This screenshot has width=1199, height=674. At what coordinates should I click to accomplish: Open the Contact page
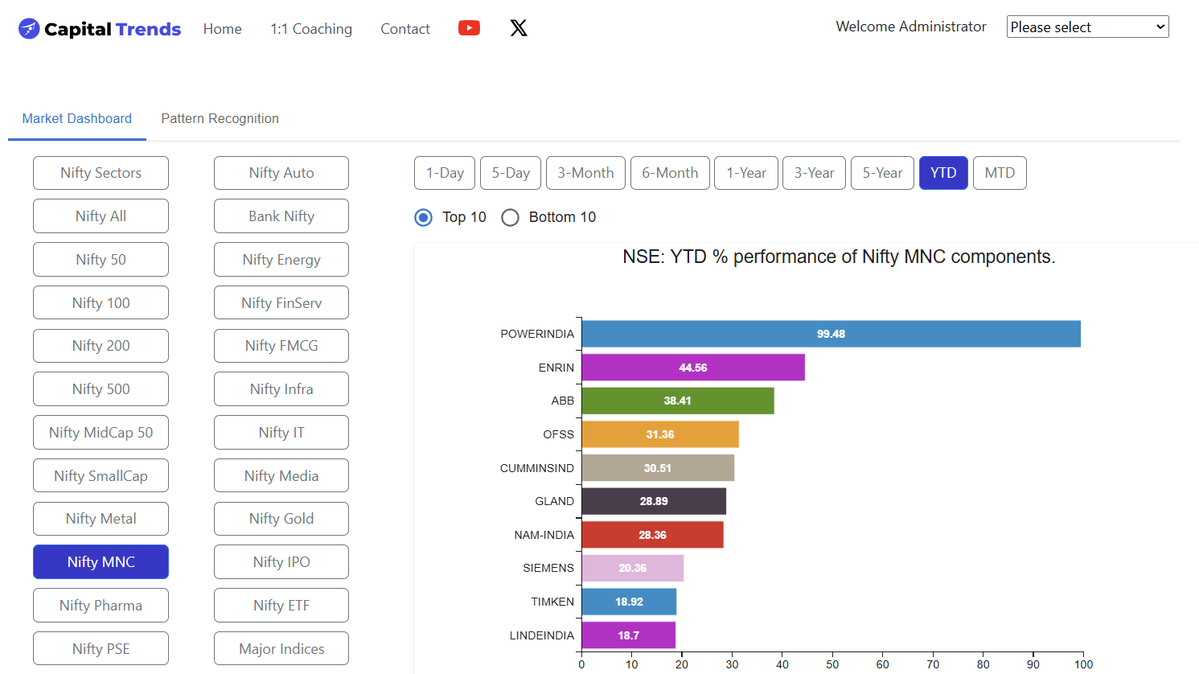coord(405,29)
